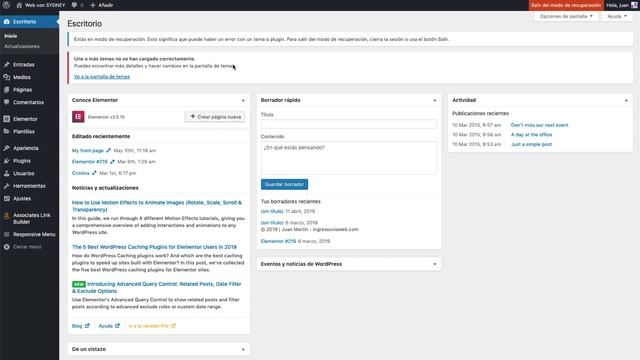Open the Just a simple post link

tap(531, 144)
